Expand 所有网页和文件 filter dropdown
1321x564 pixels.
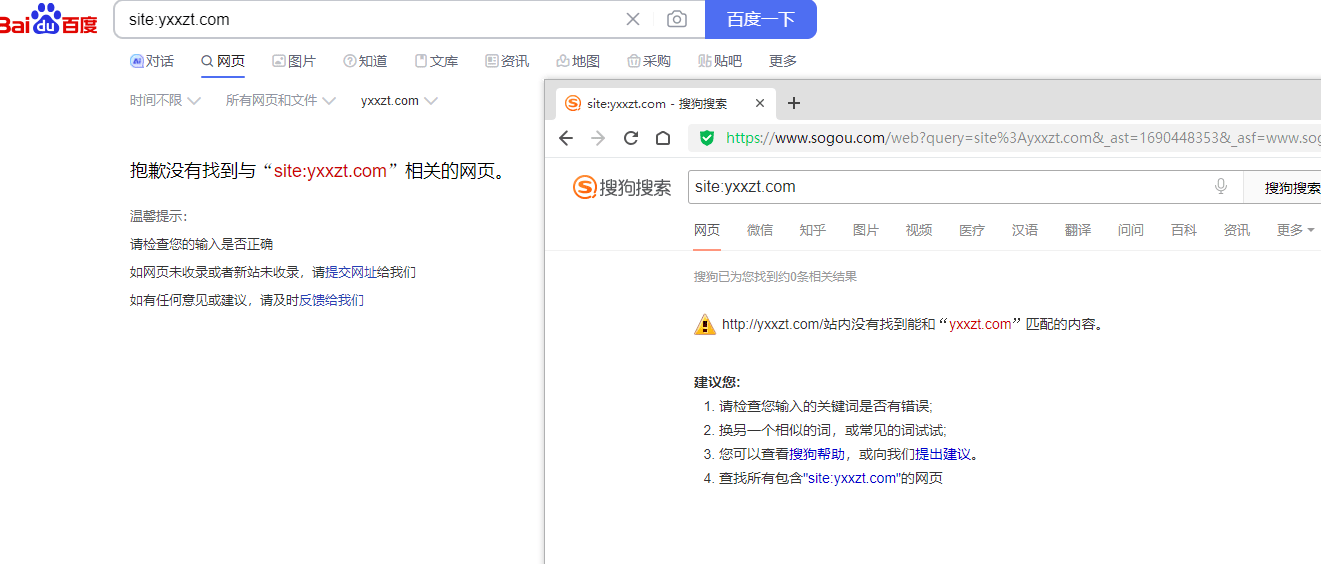281,100
